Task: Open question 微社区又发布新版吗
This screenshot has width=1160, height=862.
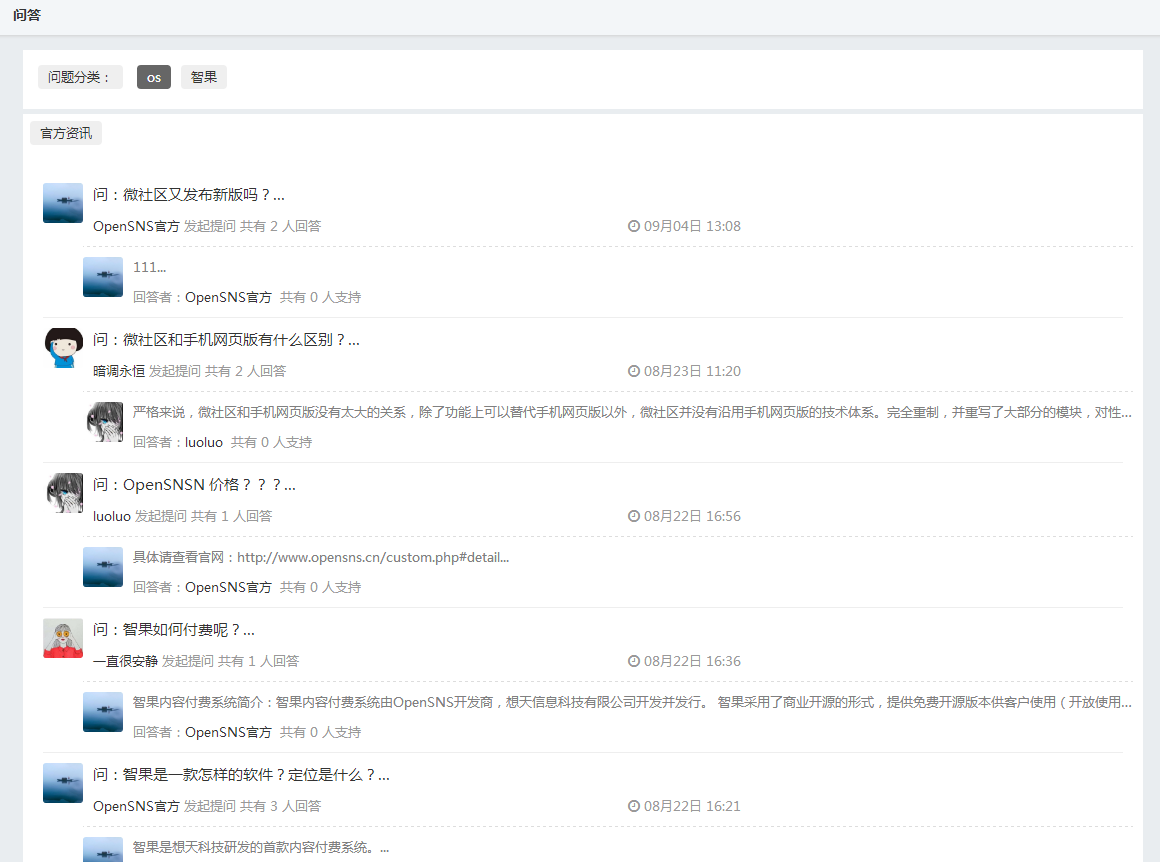Action: click(189, 195)
